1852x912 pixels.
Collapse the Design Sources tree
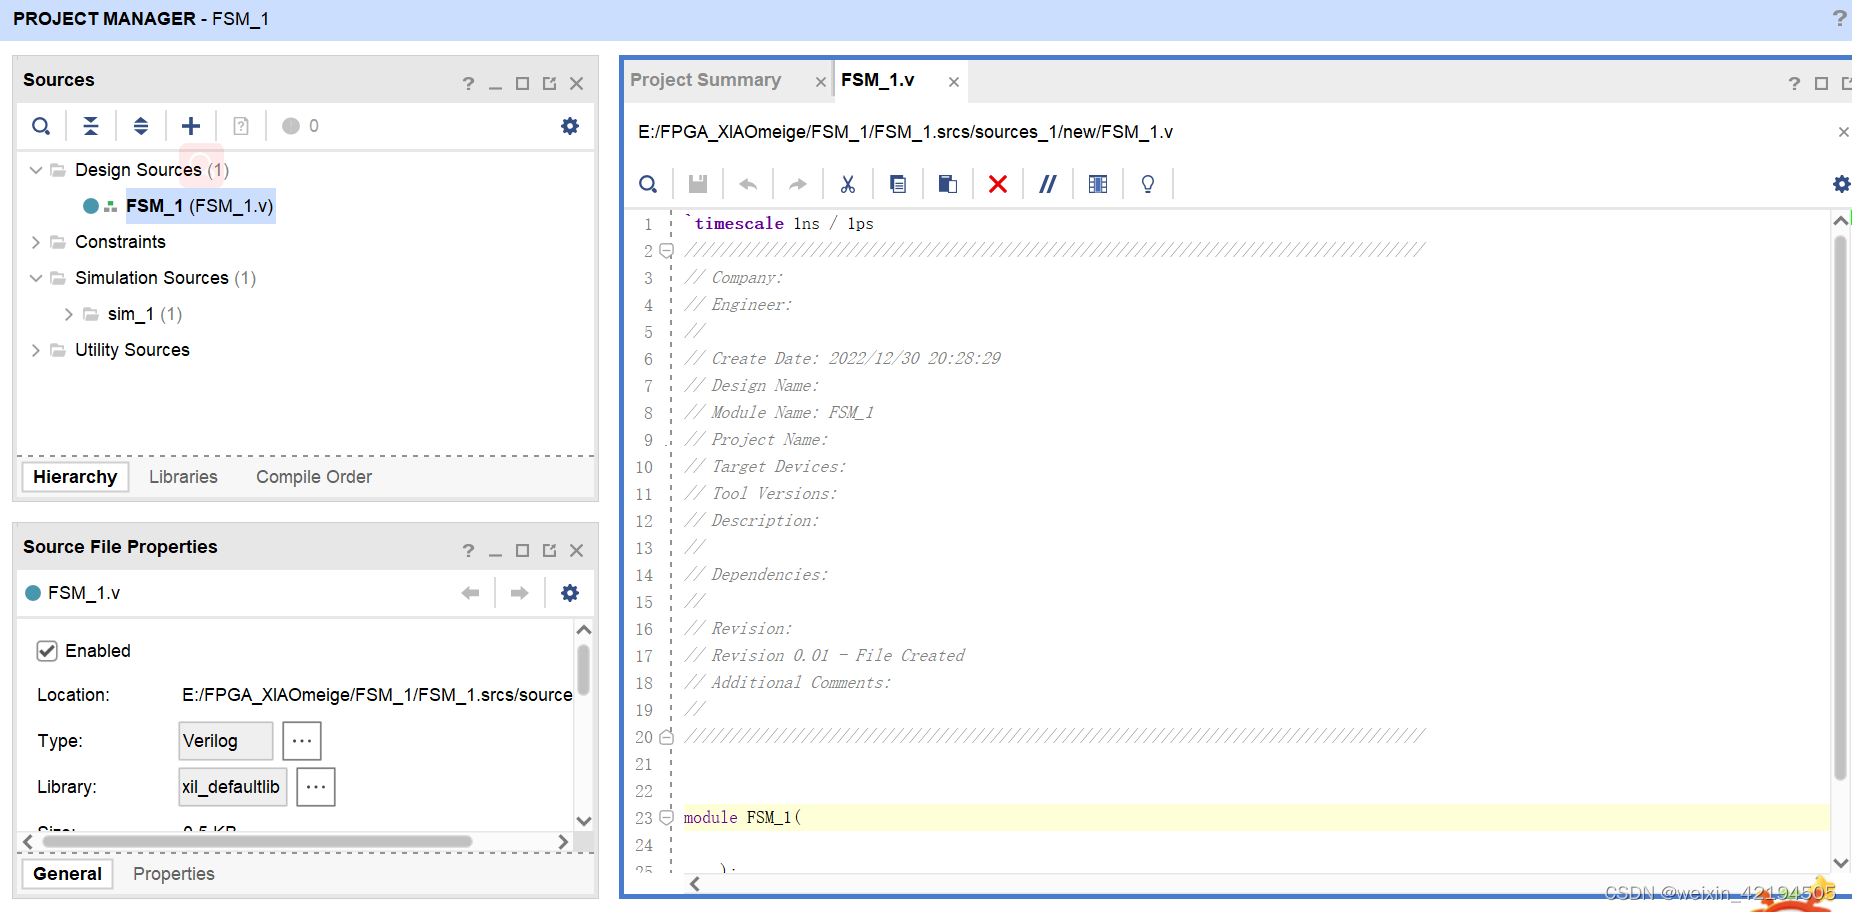coord(36,169)
